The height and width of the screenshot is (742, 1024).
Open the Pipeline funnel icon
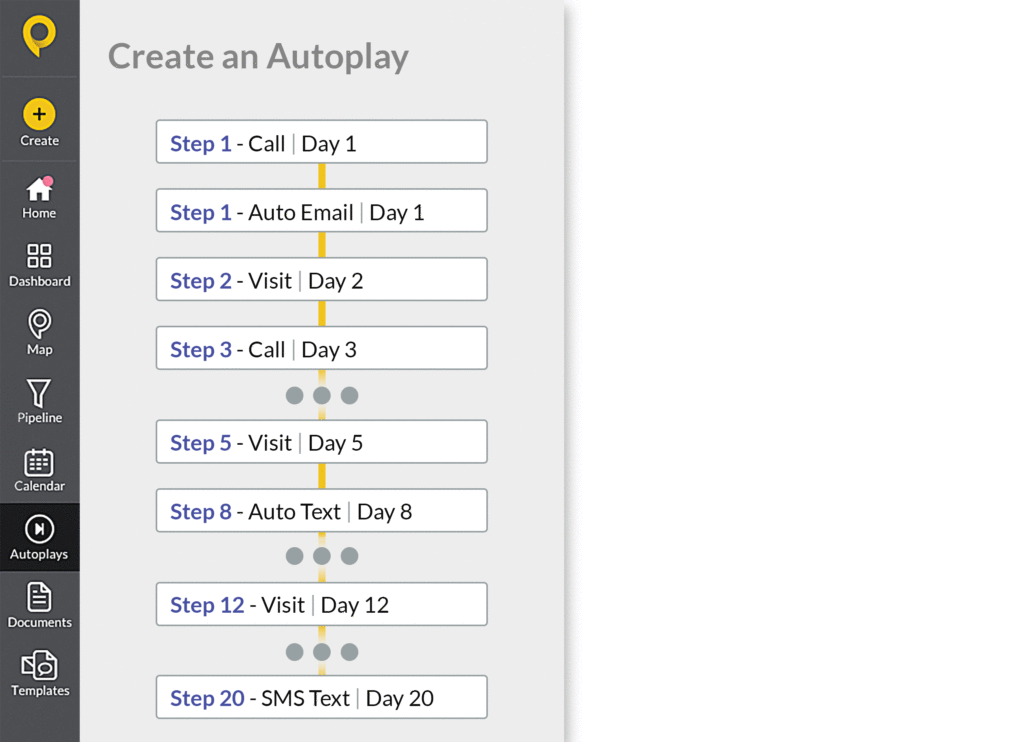(39, 393)
